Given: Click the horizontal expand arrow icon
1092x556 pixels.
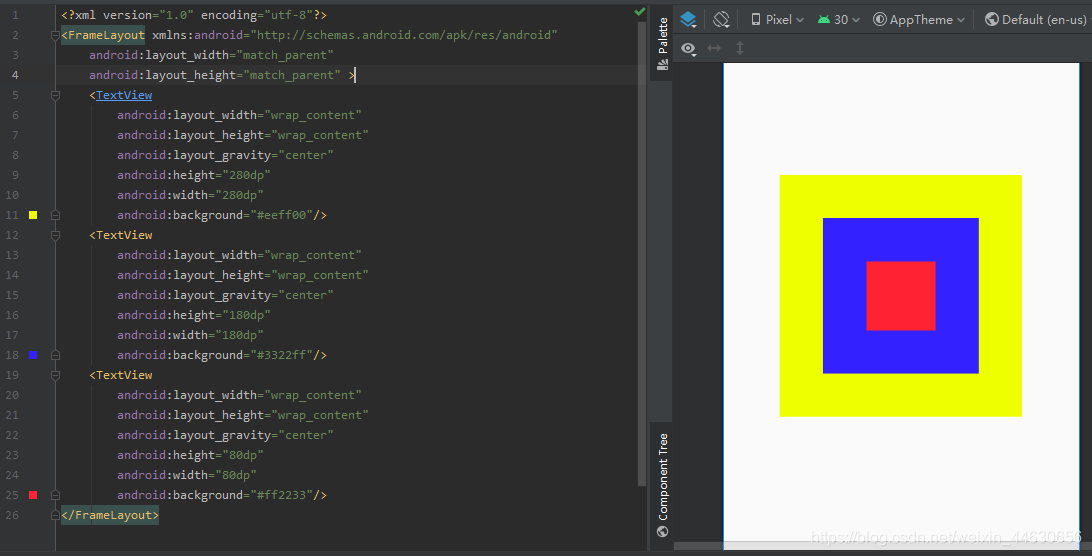Looking at the screenshot, I should (714, 48).
